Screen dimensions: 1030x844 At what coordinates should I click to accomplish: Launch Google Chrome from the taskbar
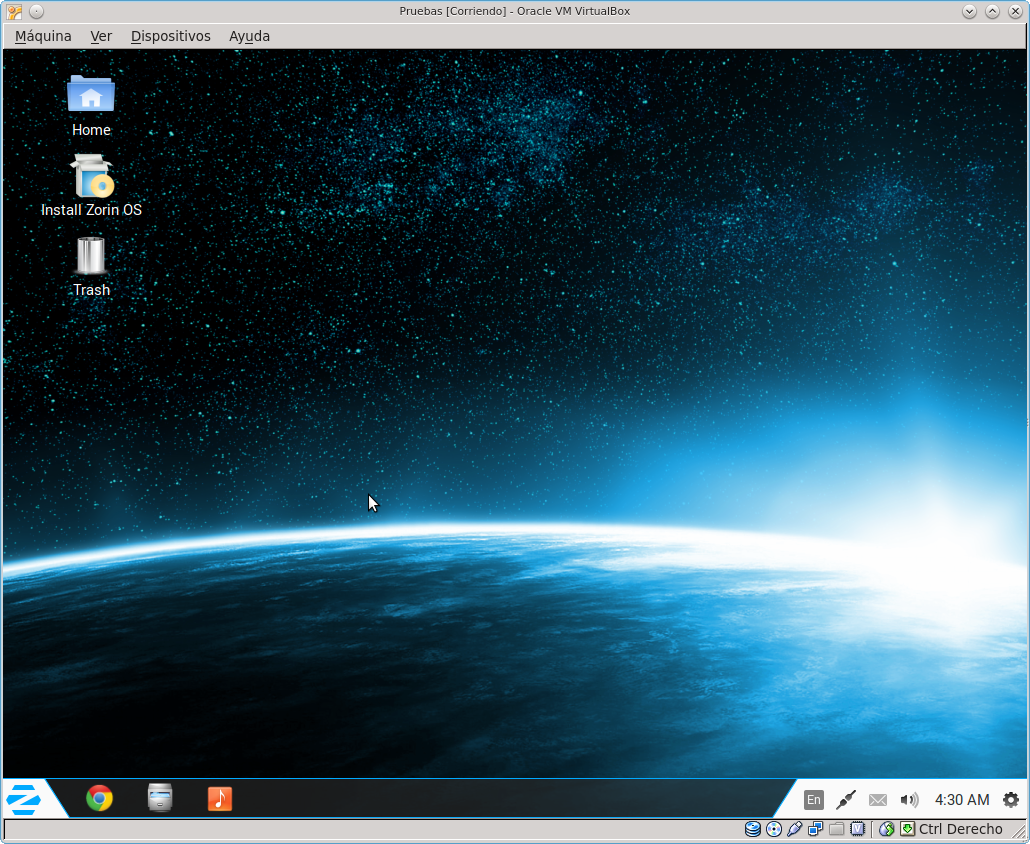pyautogui.click(x=99, y=798)
